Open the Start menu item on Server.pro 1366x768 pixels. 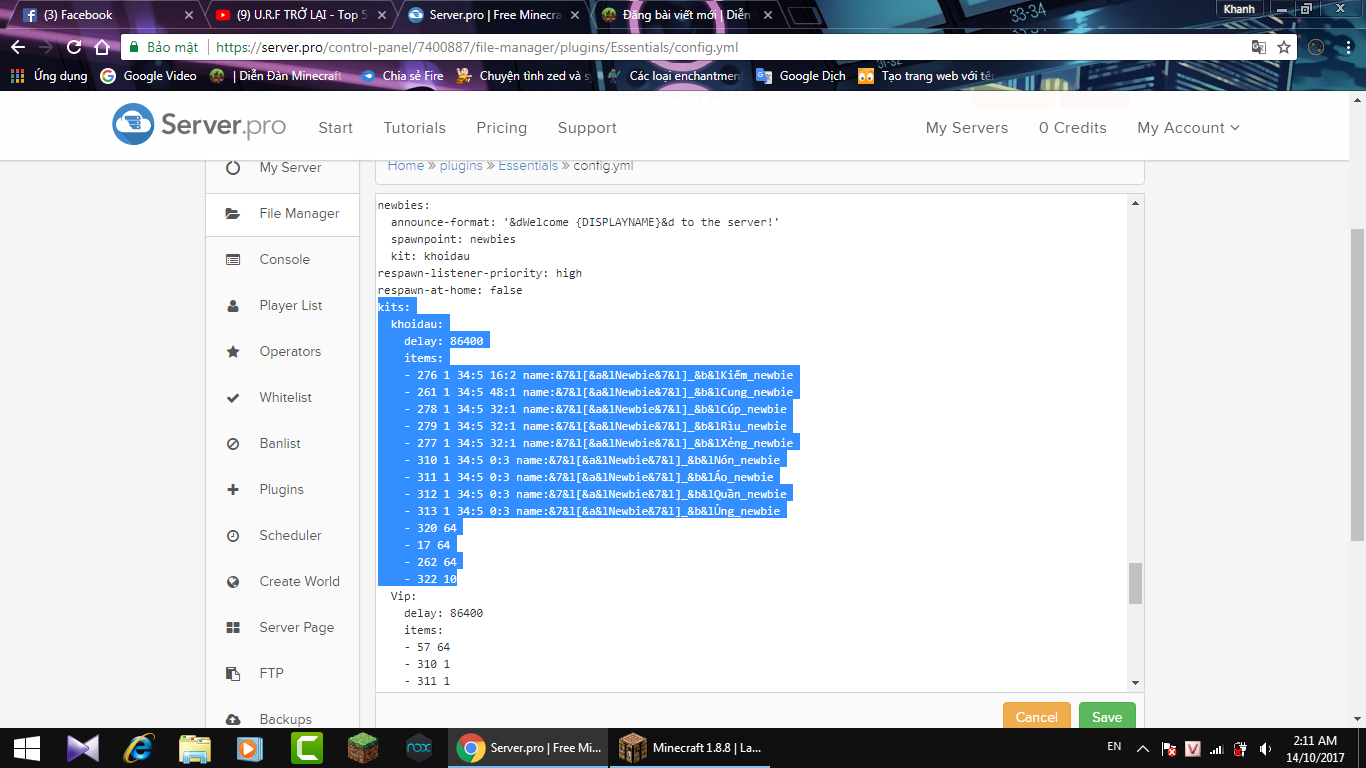pos(335,128)
